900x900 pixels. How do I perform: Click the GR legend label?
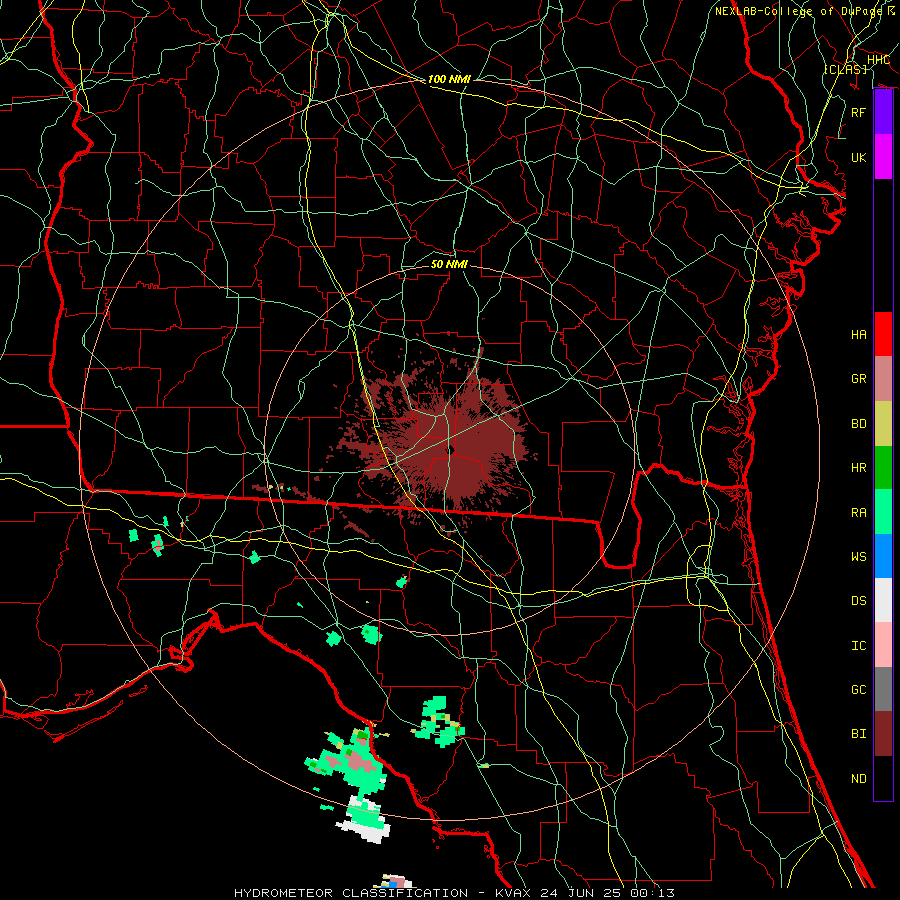858,379
